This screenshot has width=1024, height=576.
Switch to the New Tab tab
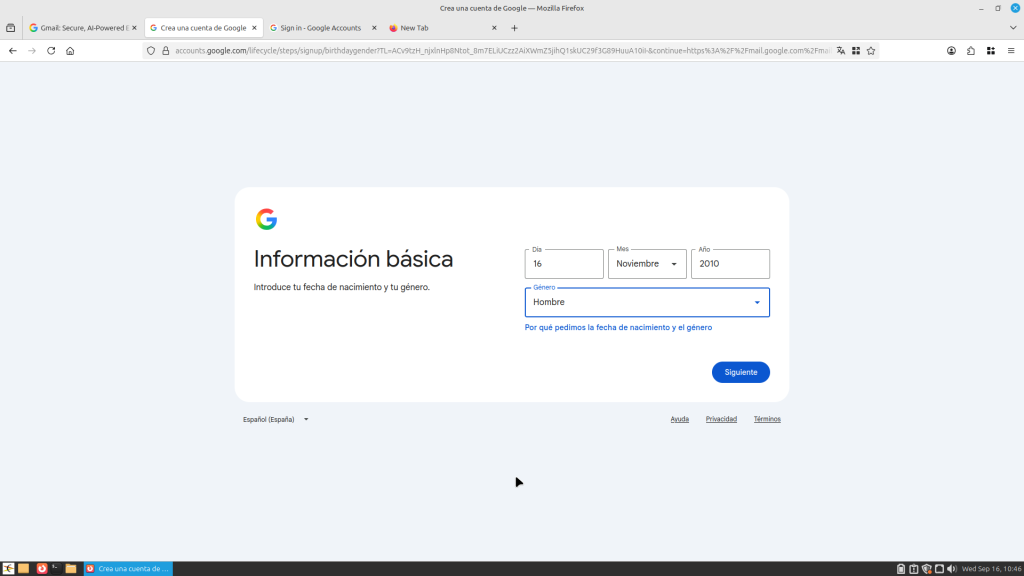point(443,28)
